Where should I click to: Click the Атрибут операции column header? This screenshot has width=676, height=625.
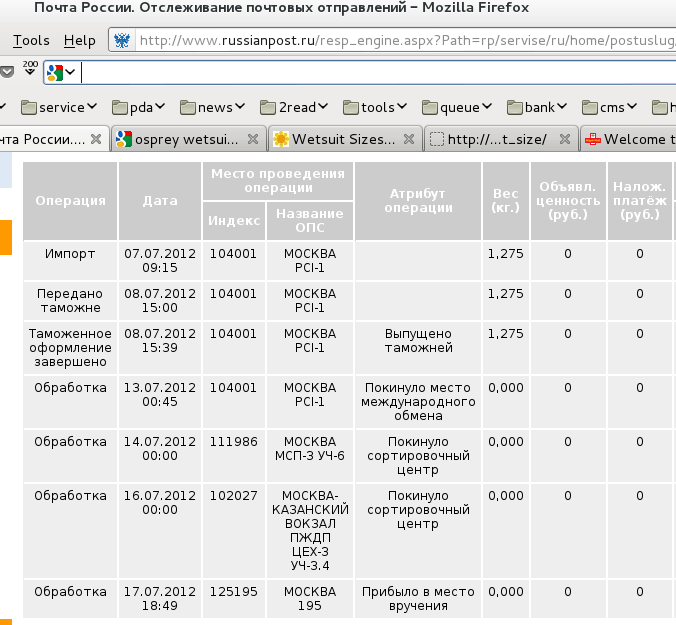(x=418, y=201)
